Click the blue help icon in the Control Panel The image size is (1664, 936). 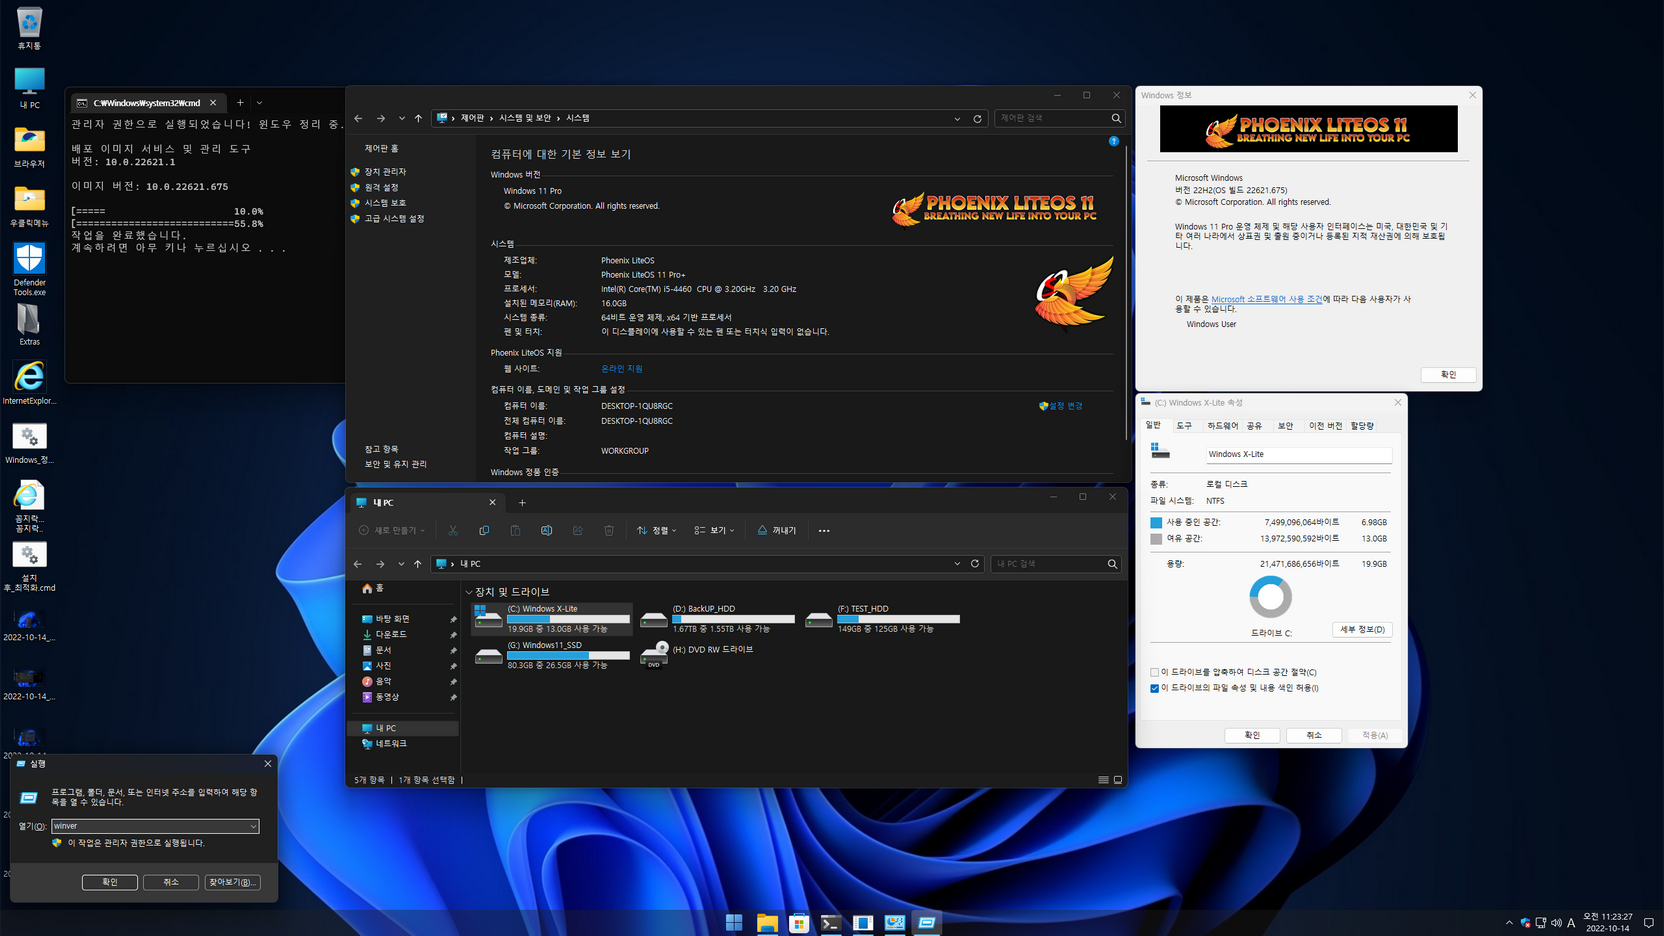(1114, 141)
